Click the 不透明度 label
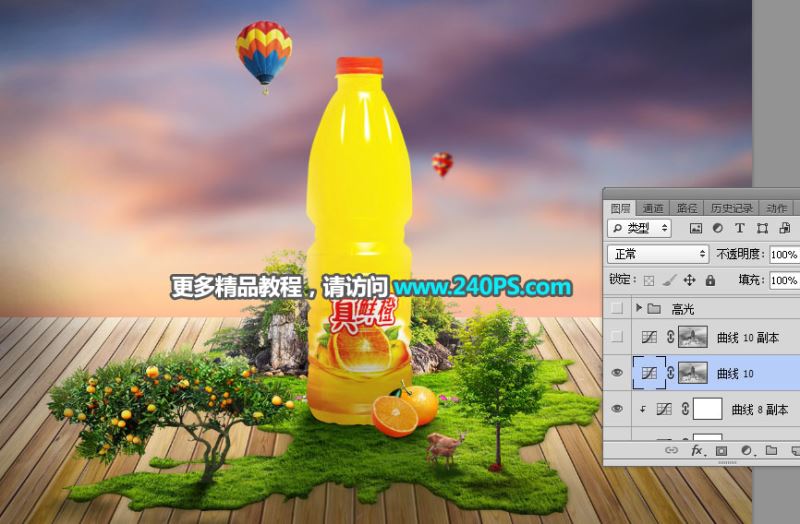 tap(741, 254)
